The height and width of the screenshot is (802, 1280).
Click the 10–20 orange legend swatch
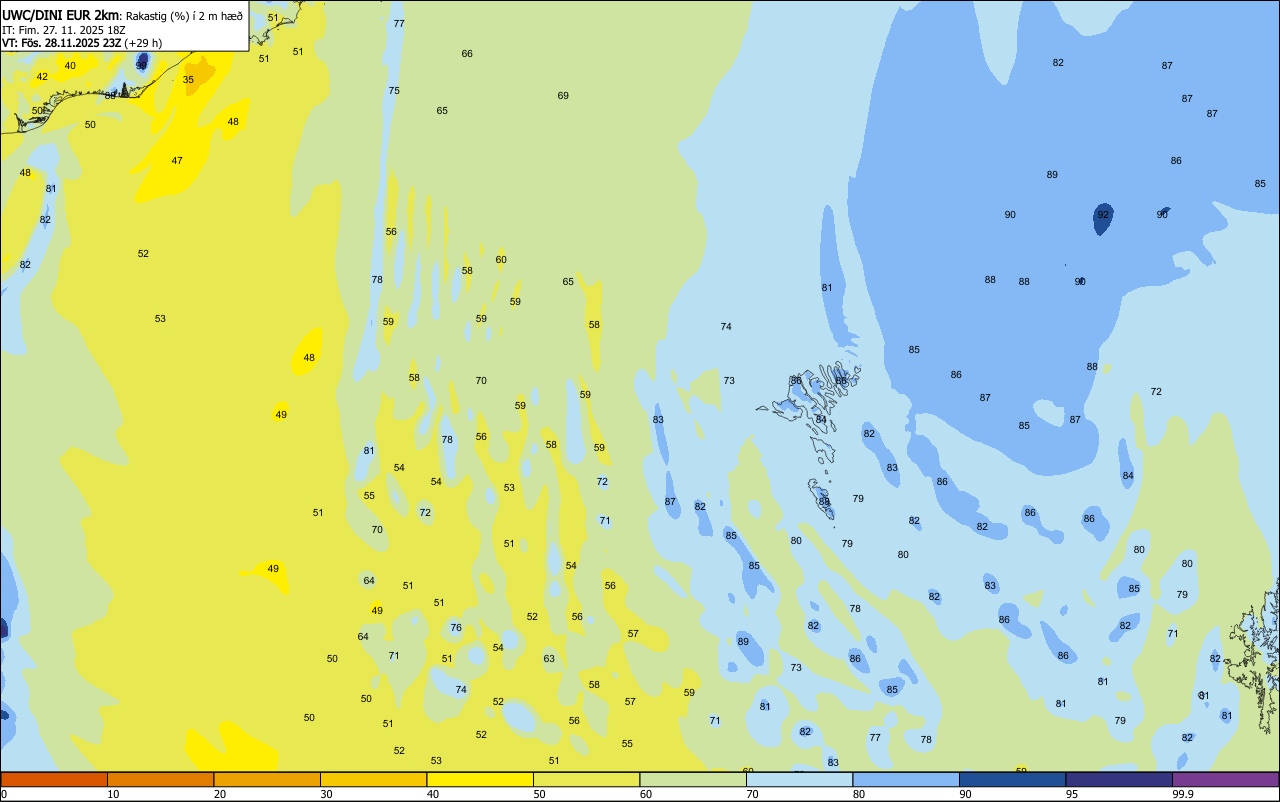click(160, 779)
